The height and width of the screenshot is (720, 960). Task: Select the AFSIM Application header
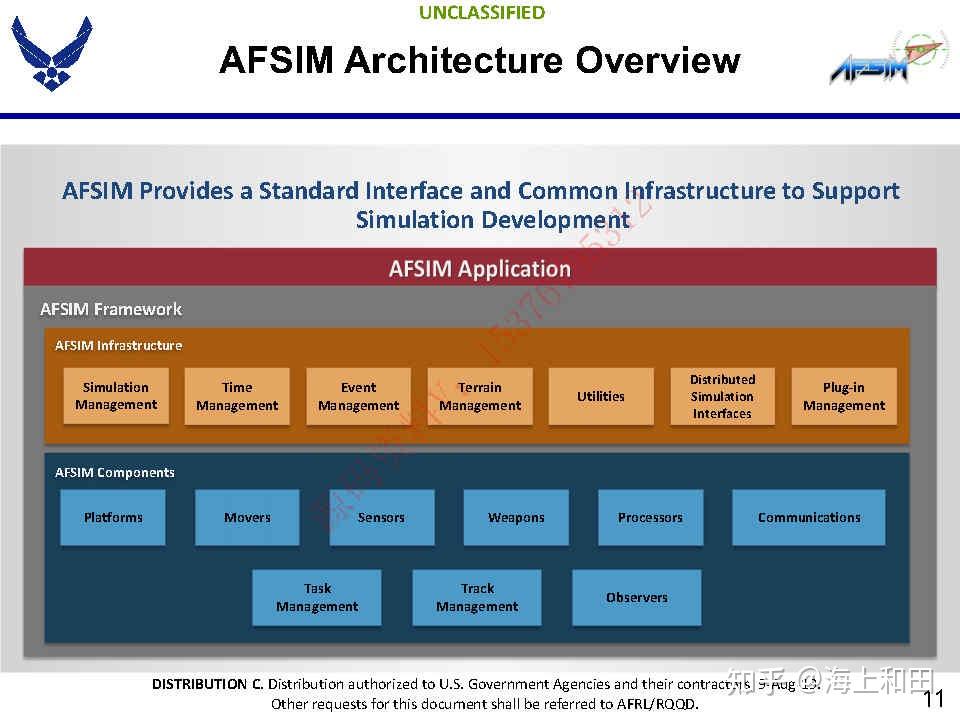tap(480, 268)
